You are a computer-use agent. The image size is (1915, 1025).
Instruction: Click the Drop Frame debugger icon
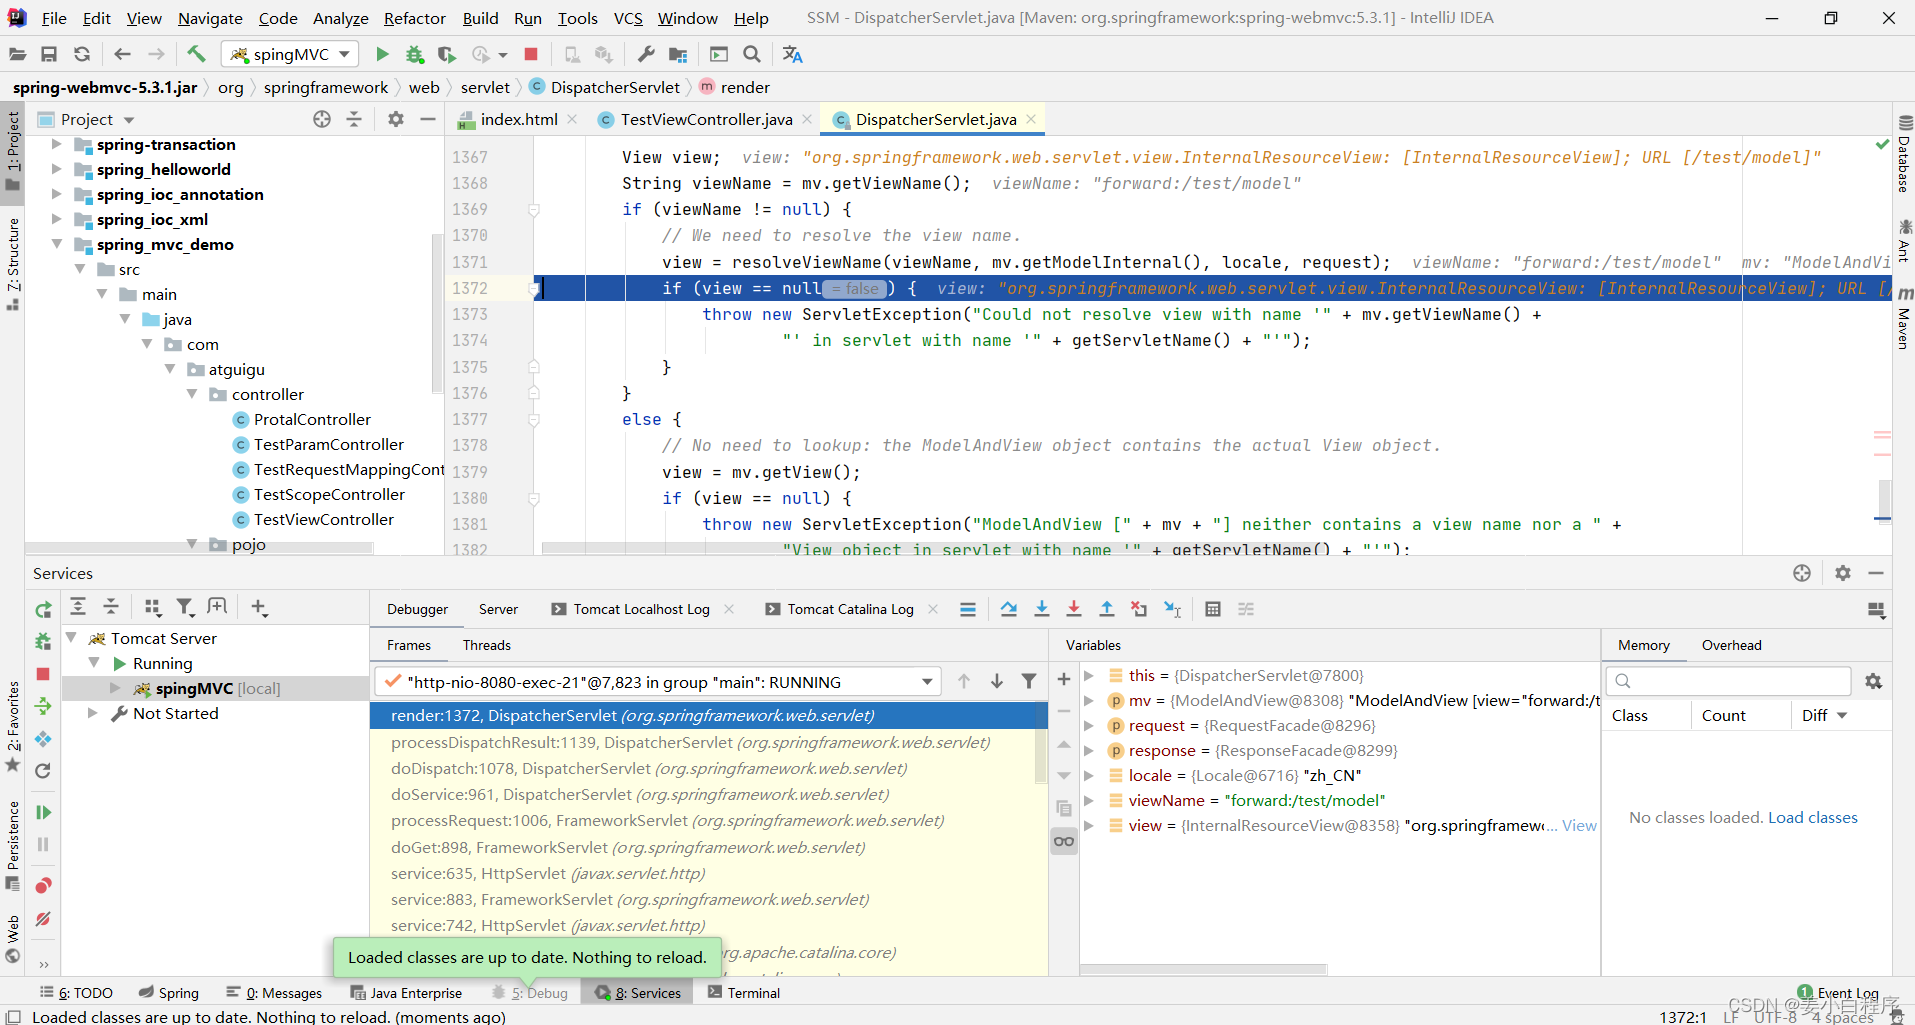coord(1139,609)
